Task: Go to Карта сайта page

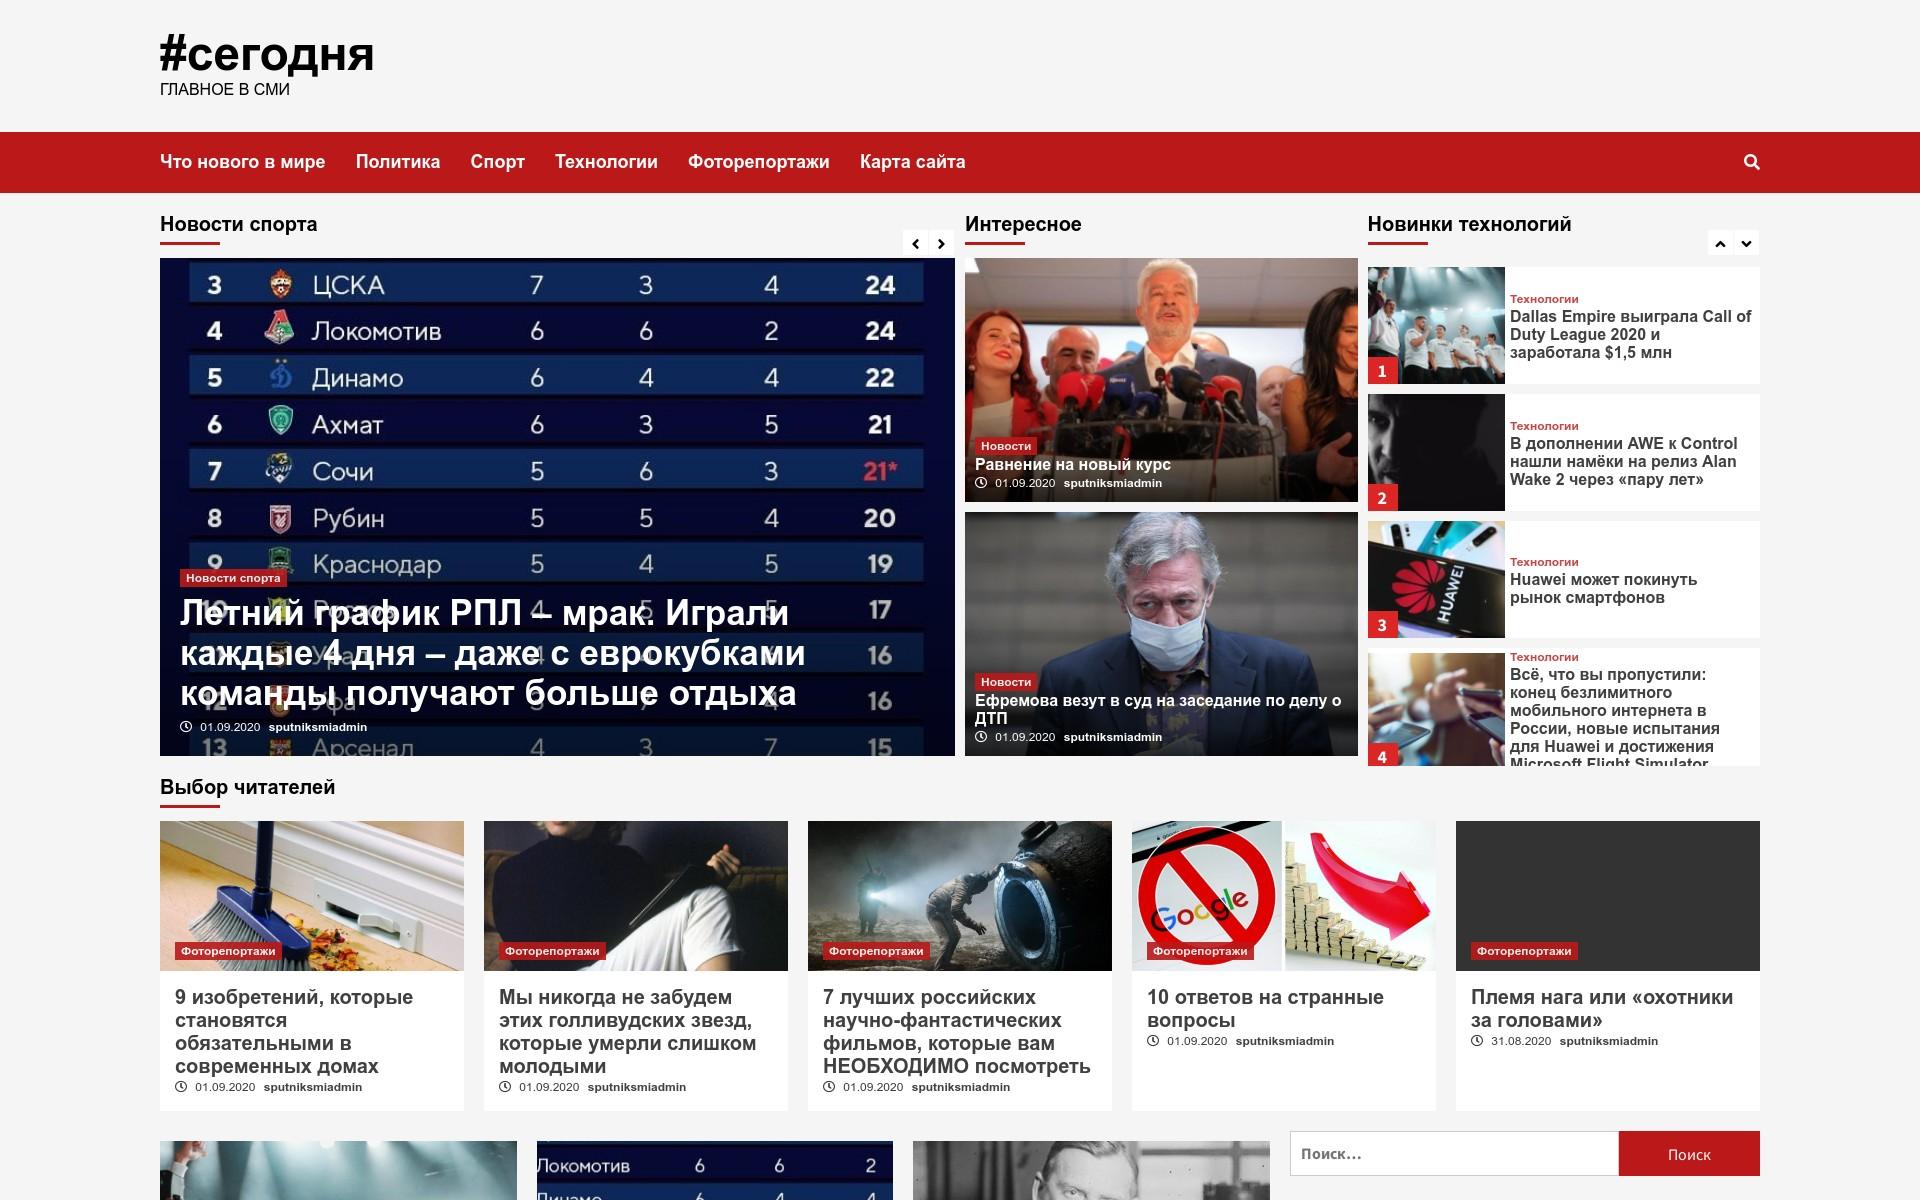Action: click(x=913, y=162)
